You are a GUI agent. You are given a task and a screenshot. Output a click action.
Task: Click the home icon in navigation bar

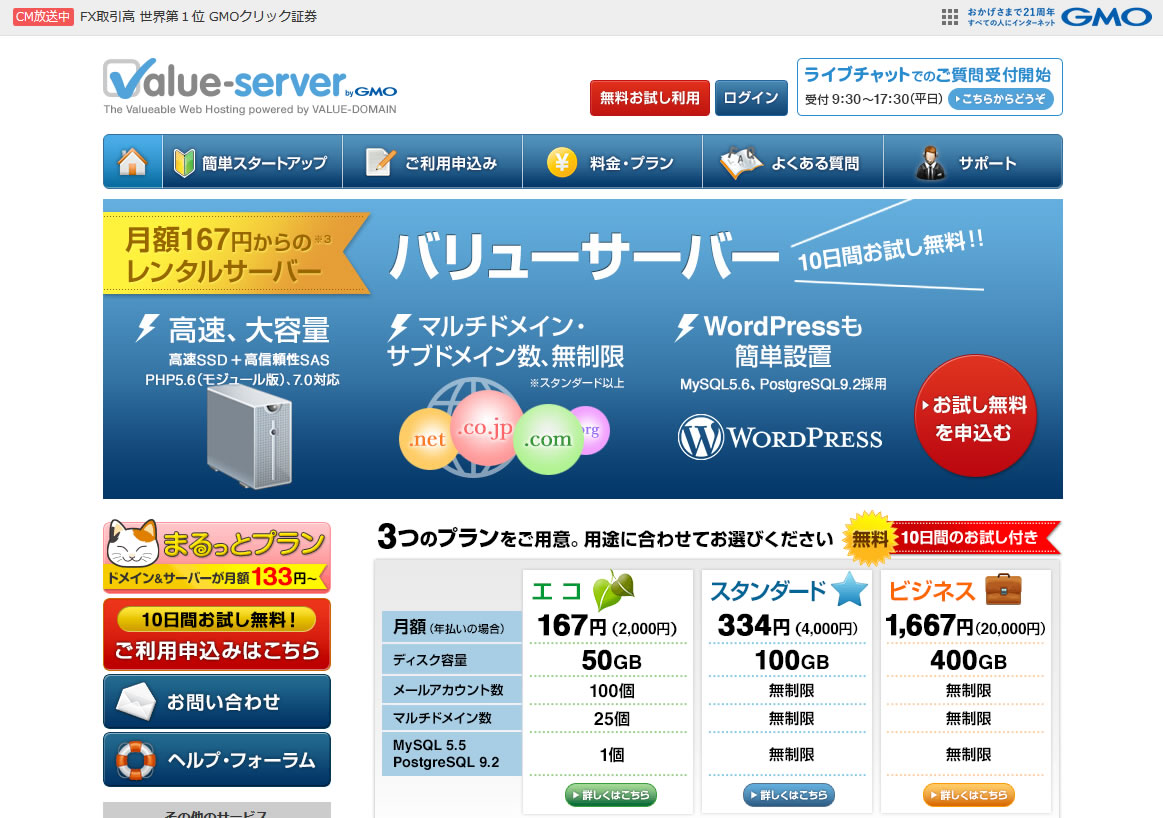coord(133,162)
